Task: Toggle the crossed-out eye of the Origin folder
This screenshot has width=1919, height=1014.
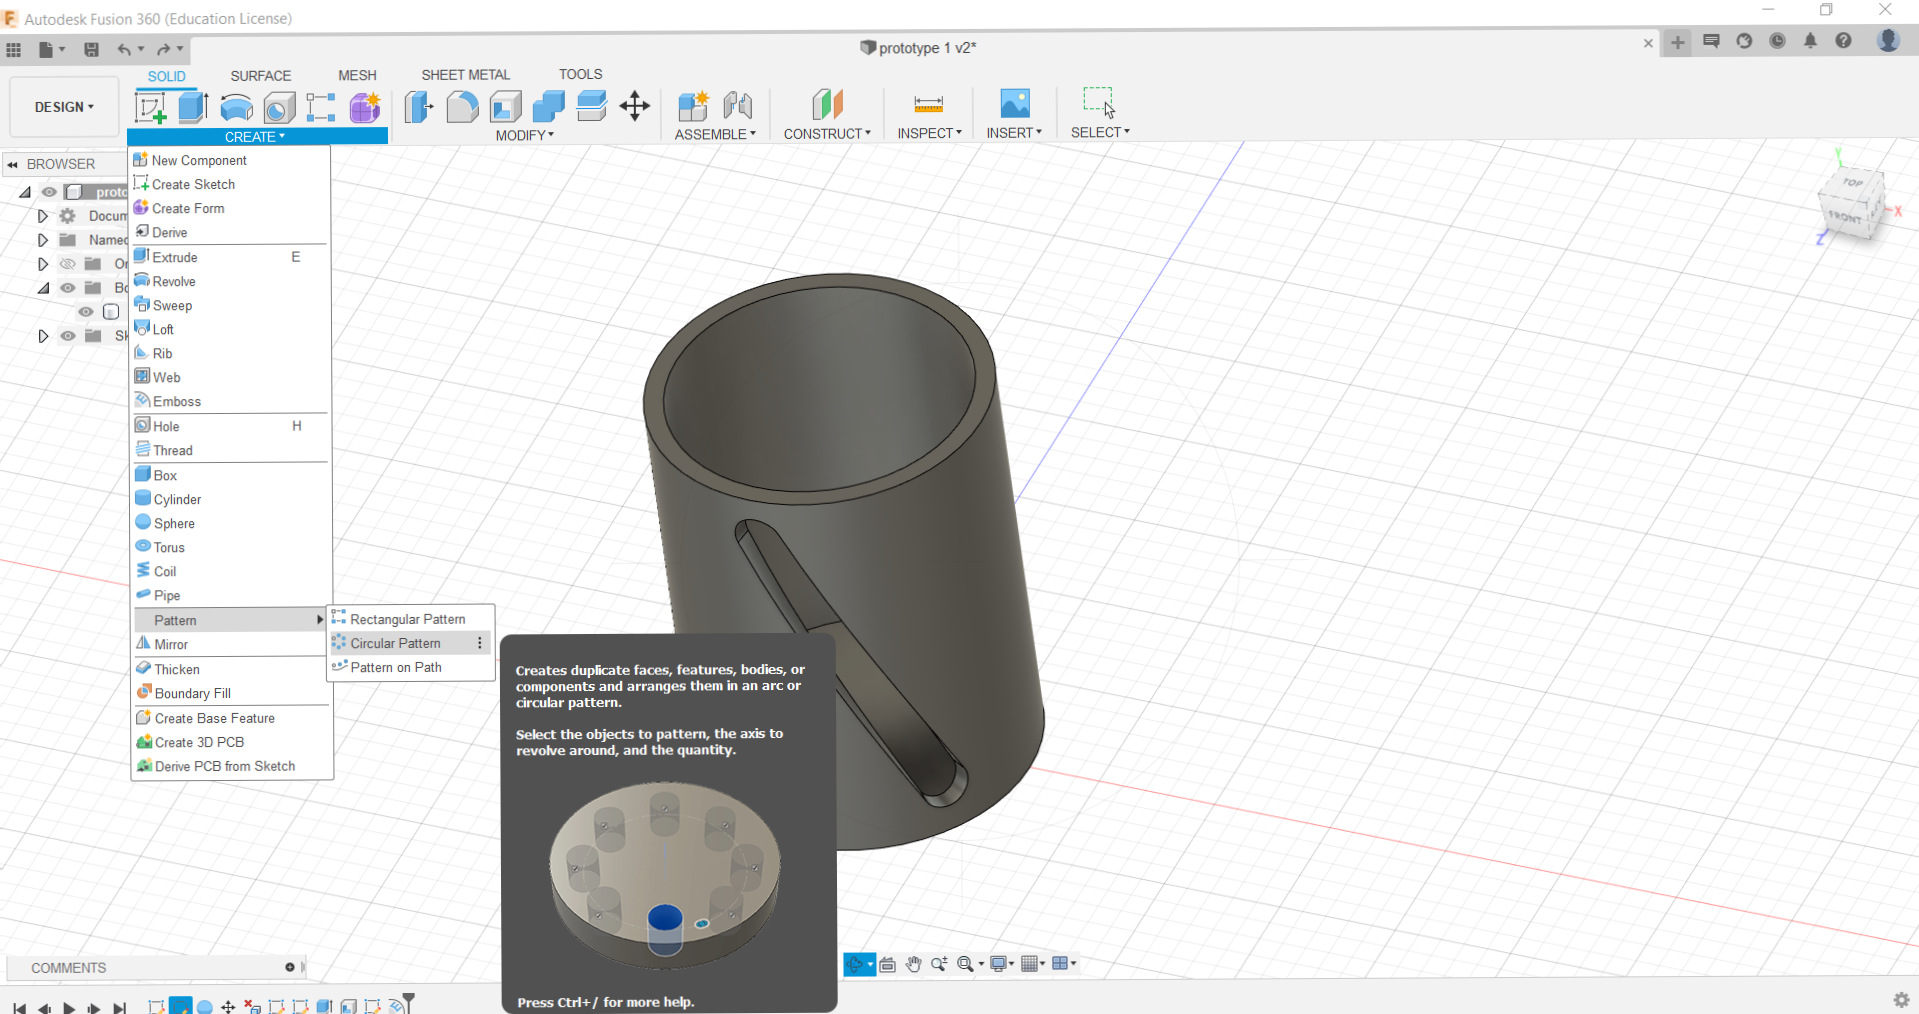Action: point(67,264)
